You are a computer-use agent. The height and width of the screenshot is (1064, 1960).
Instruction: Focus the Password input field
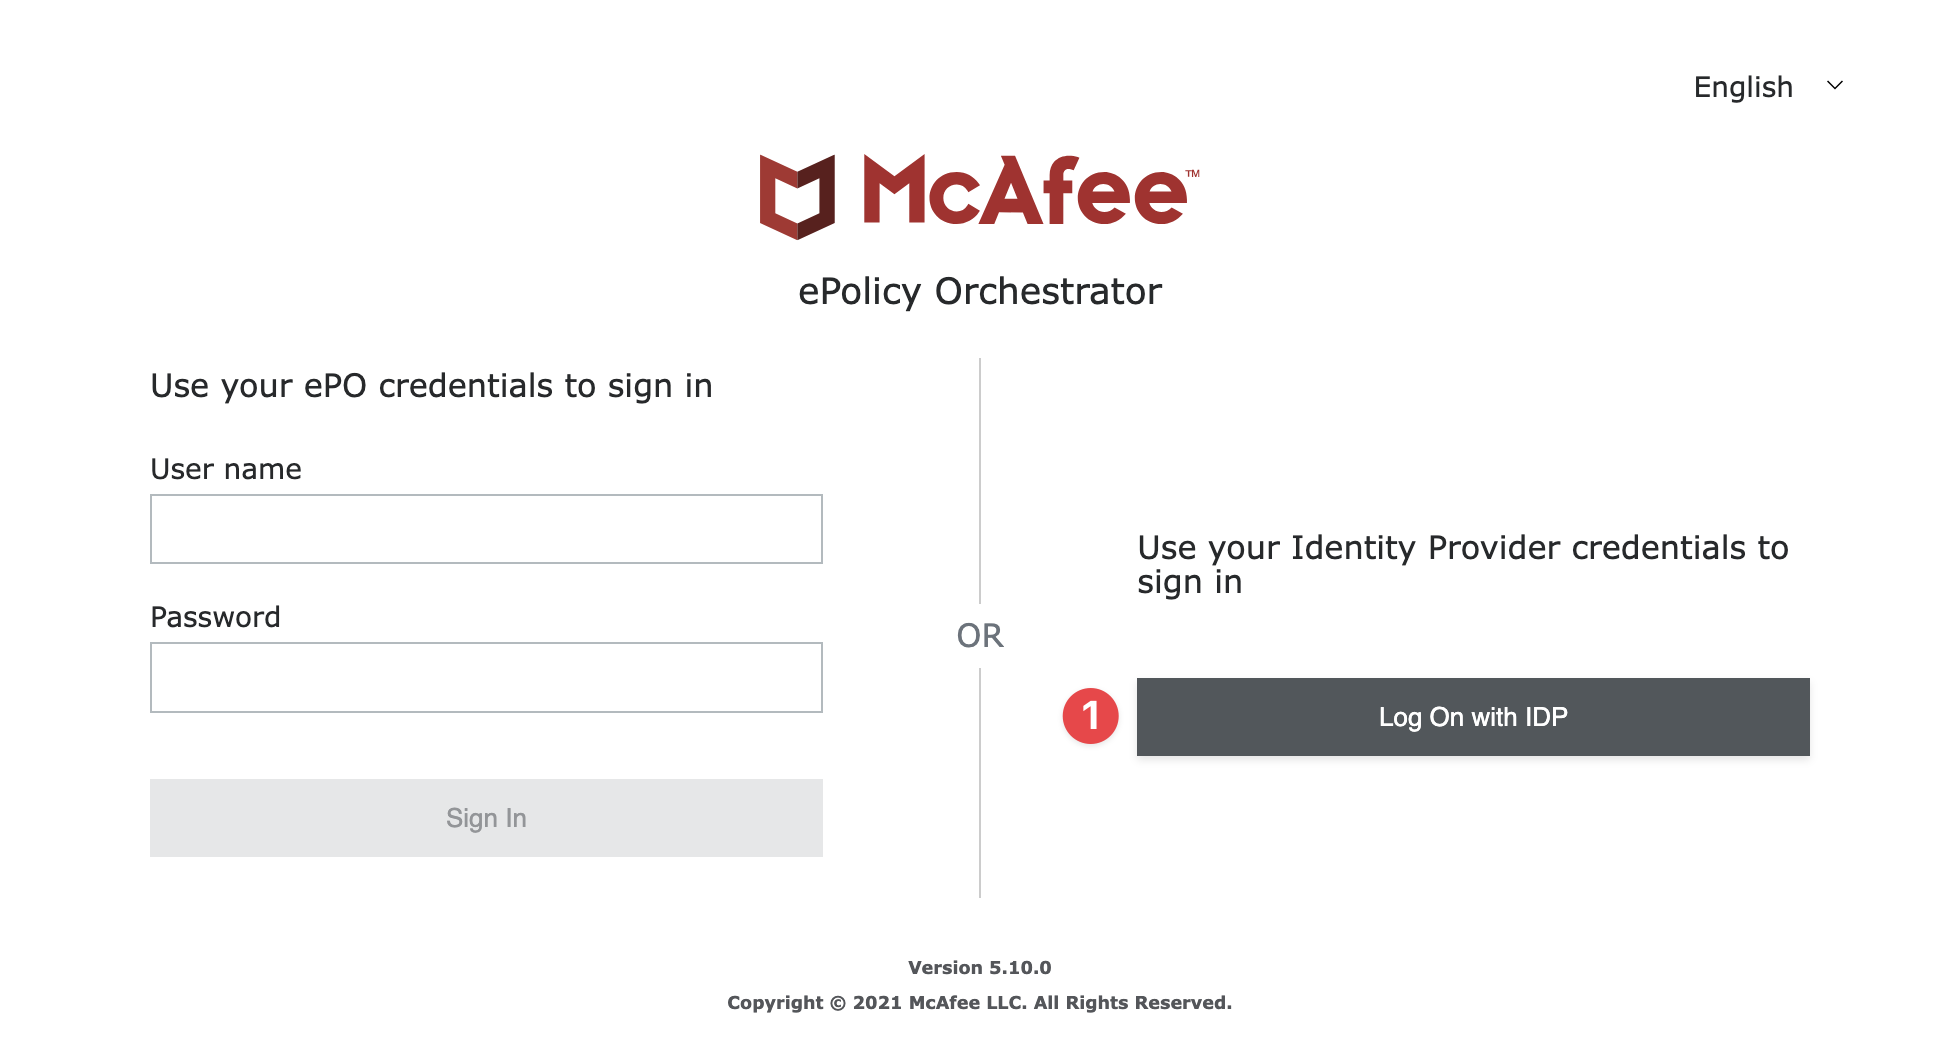486,677
